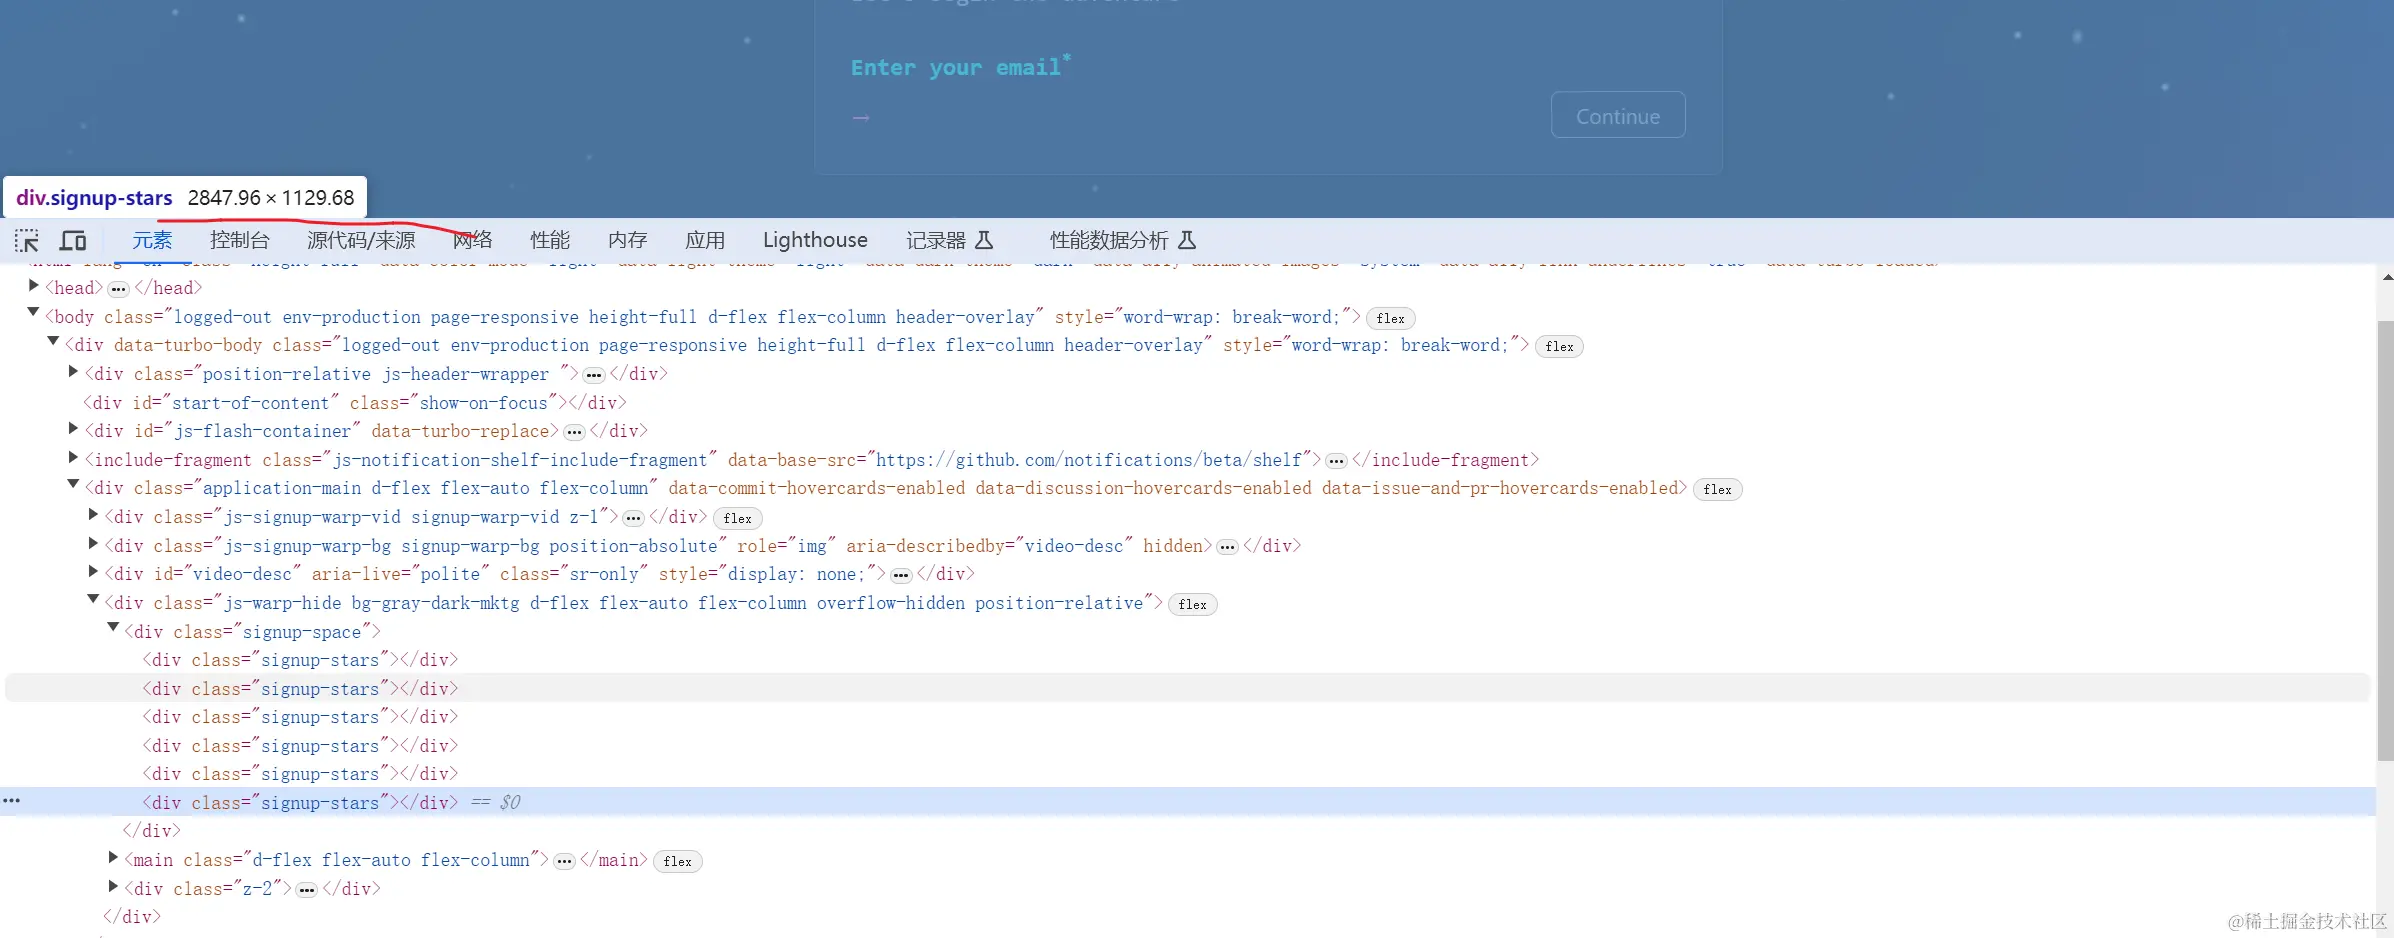Toggle the device toolbar icon

point(73,240)
